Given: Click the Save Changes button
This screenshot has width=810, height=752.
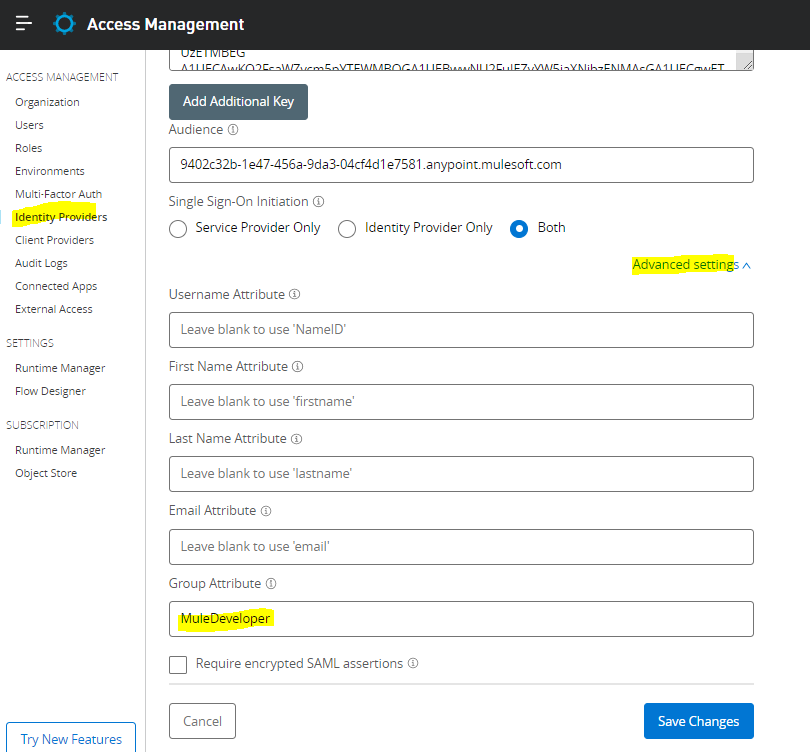Looking at the screenshot, I should coord(698,720).
